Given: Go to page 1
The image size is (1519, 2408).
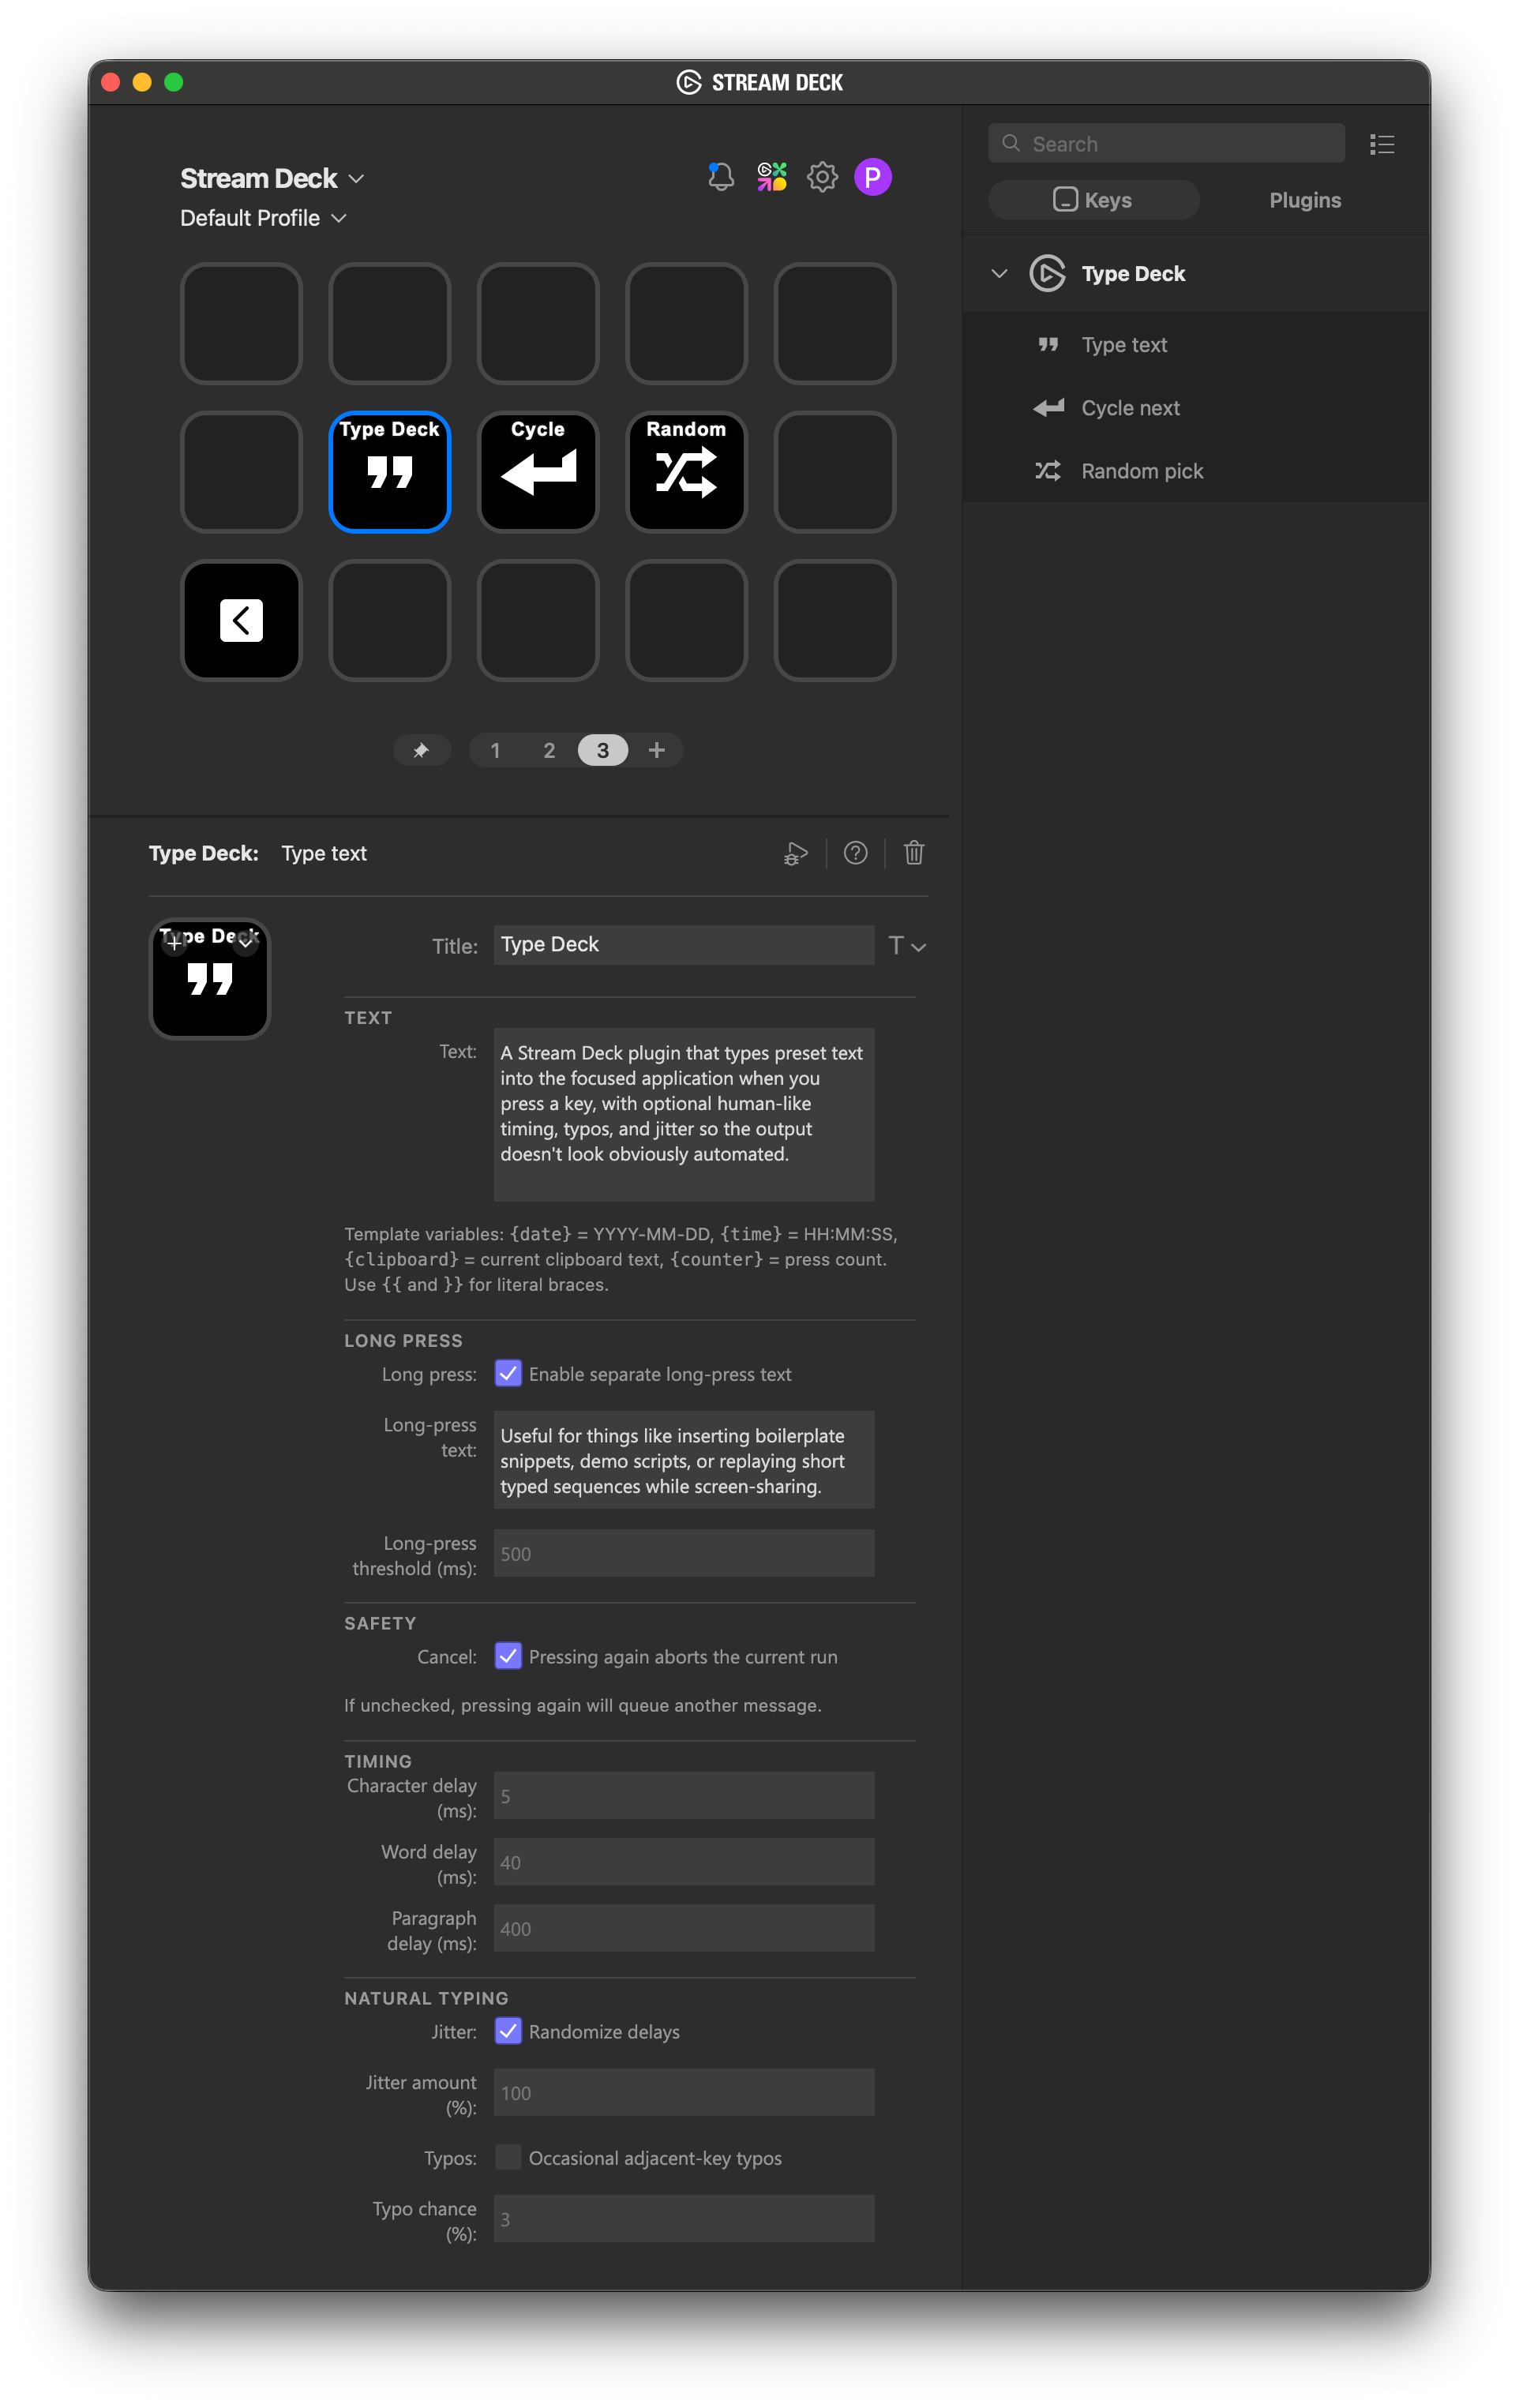Looking at the screenshot, I should pyautogui.click(x=495, y=750).
